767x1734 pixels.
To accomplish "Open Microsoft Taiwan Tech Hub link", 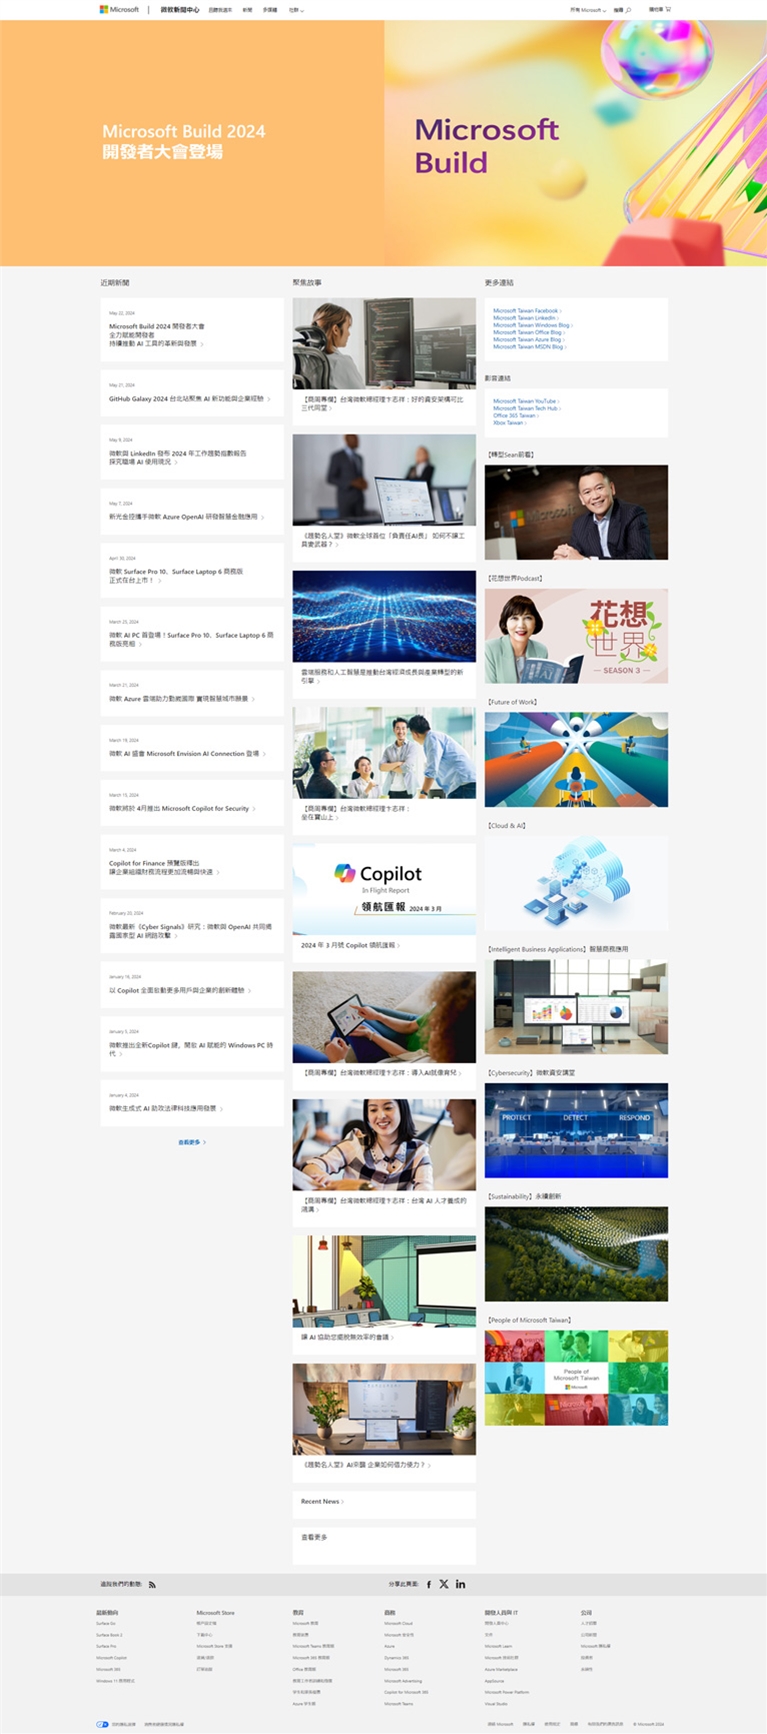I will [x=527, y=408].
